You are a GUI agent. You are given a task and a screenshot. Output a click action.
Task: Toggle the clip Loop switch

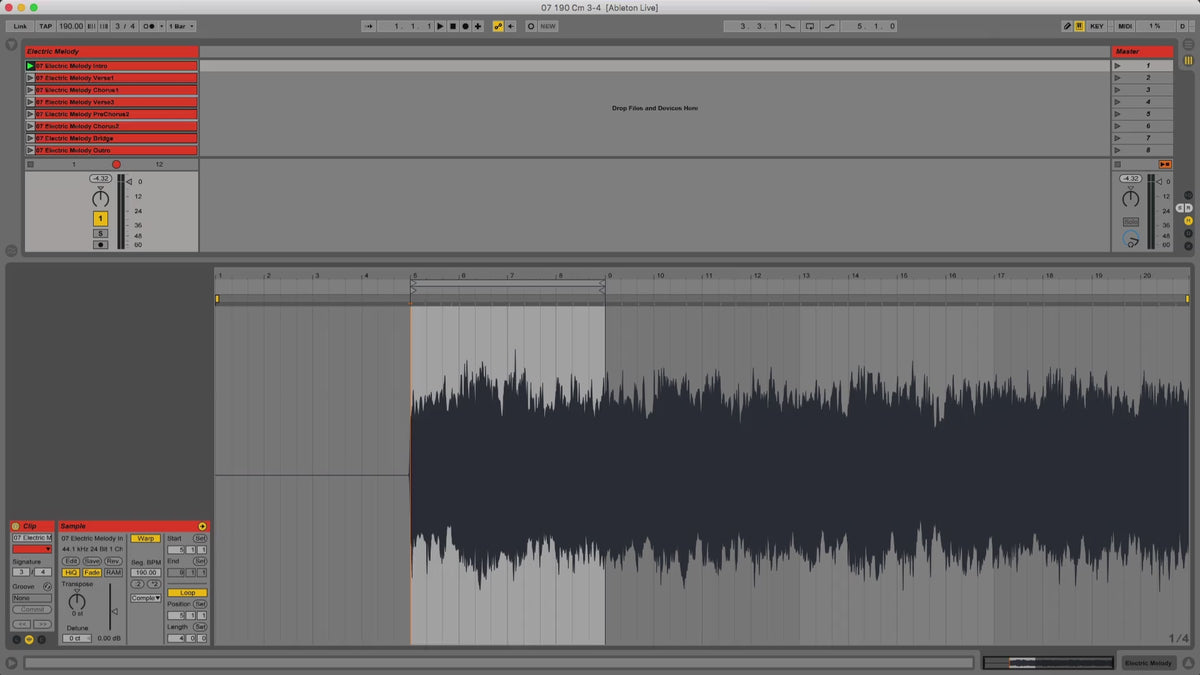coord(187,593)
